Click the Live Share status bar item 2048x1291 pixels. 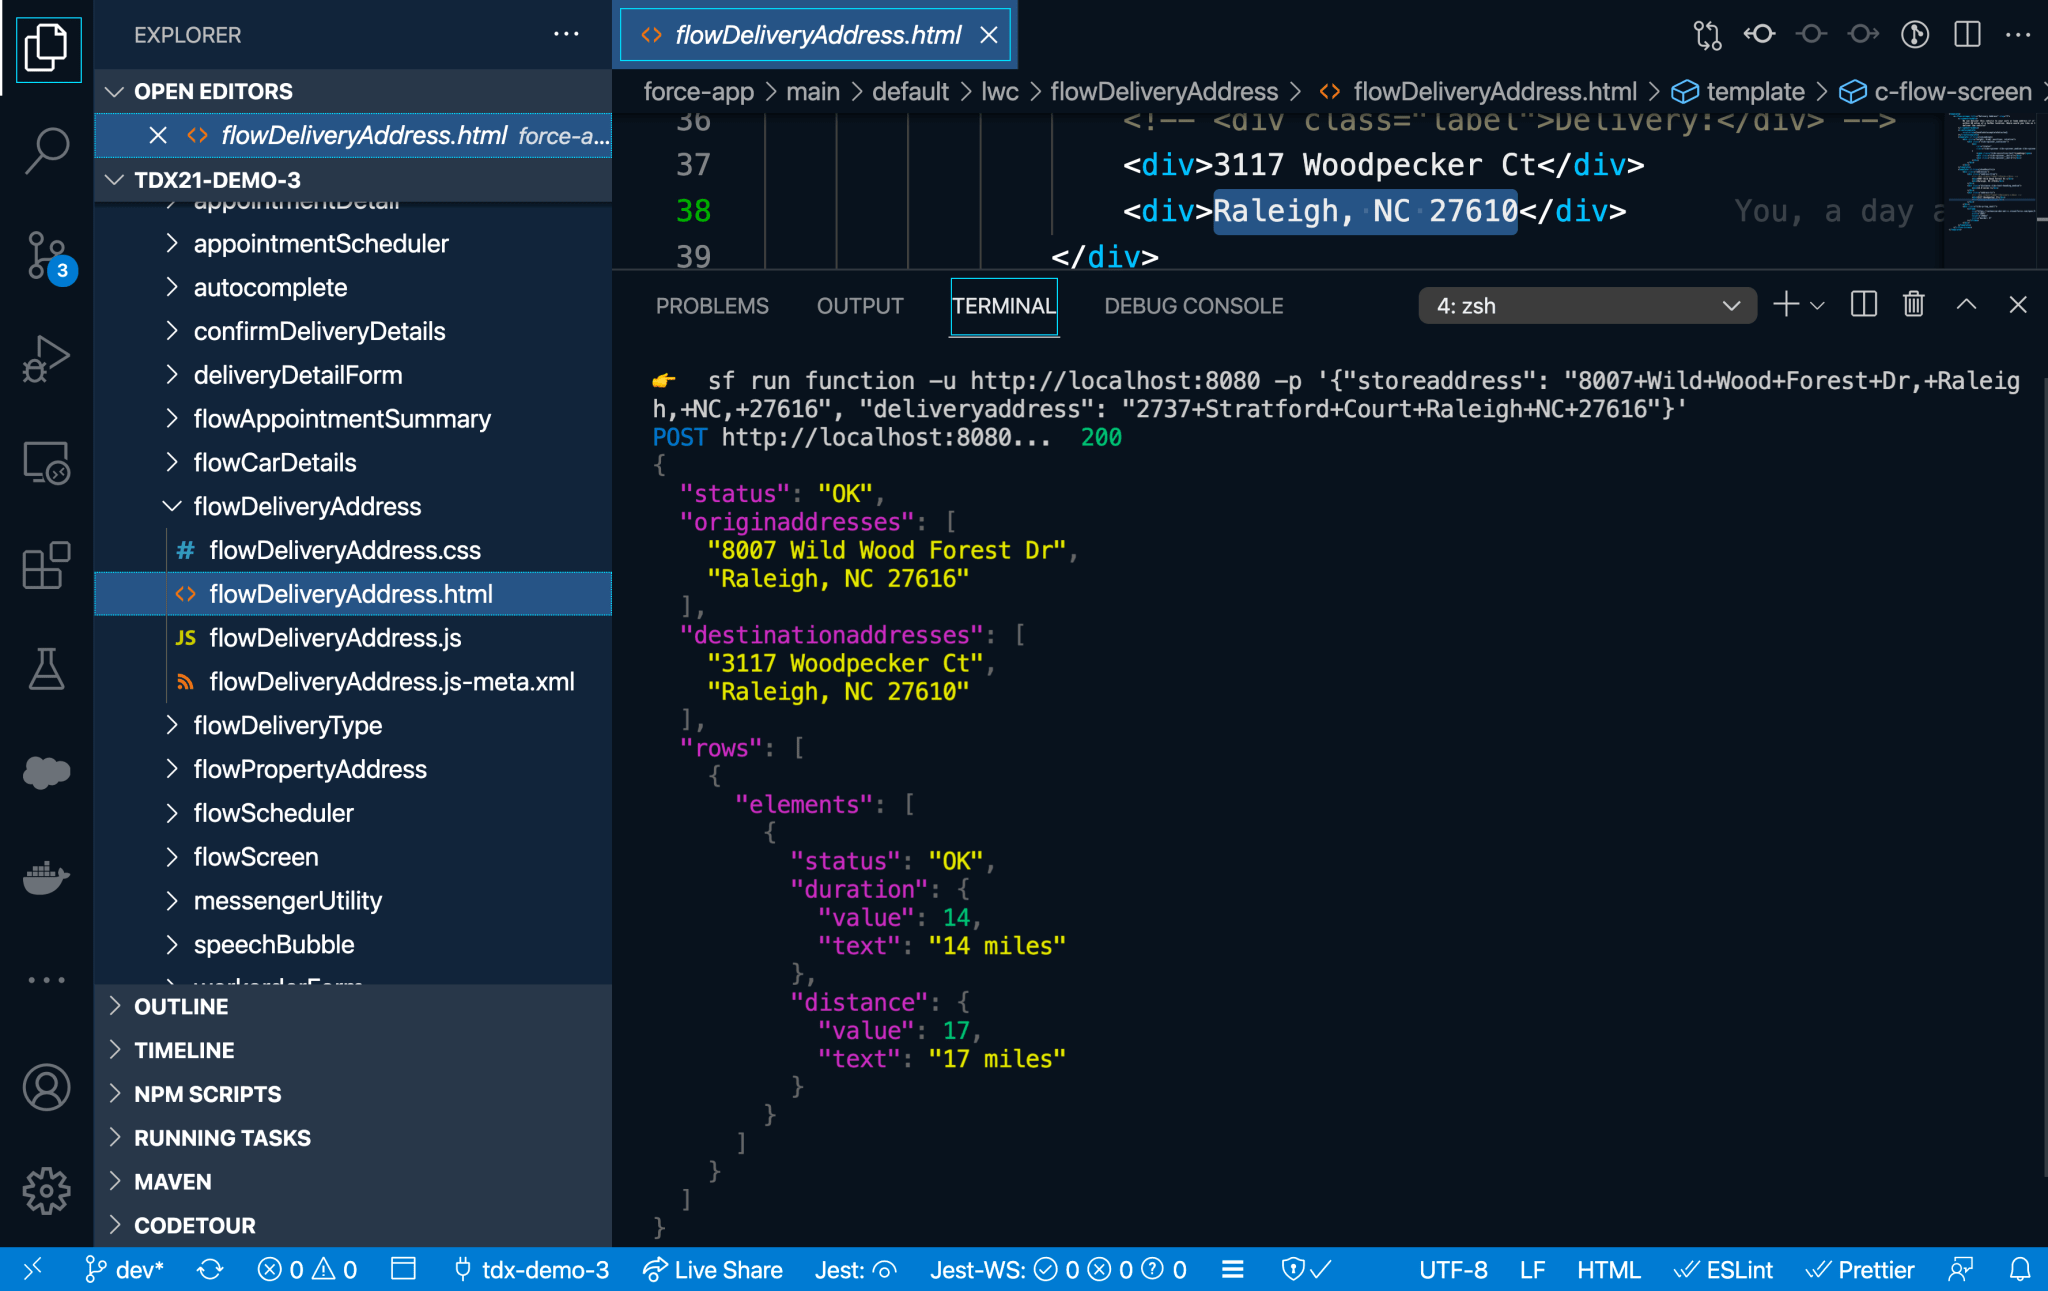[712, 1269]
